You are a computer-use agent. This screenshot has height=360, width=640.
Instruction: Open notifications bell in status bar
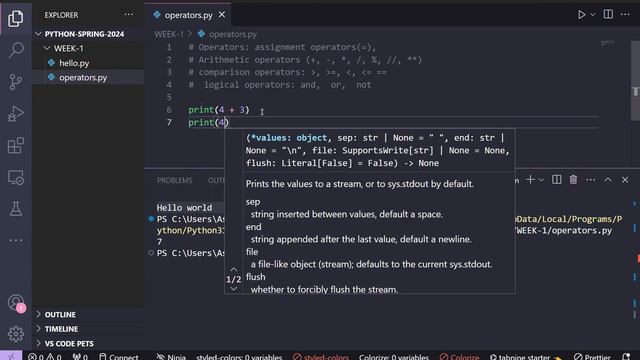(x=627, y=356)
